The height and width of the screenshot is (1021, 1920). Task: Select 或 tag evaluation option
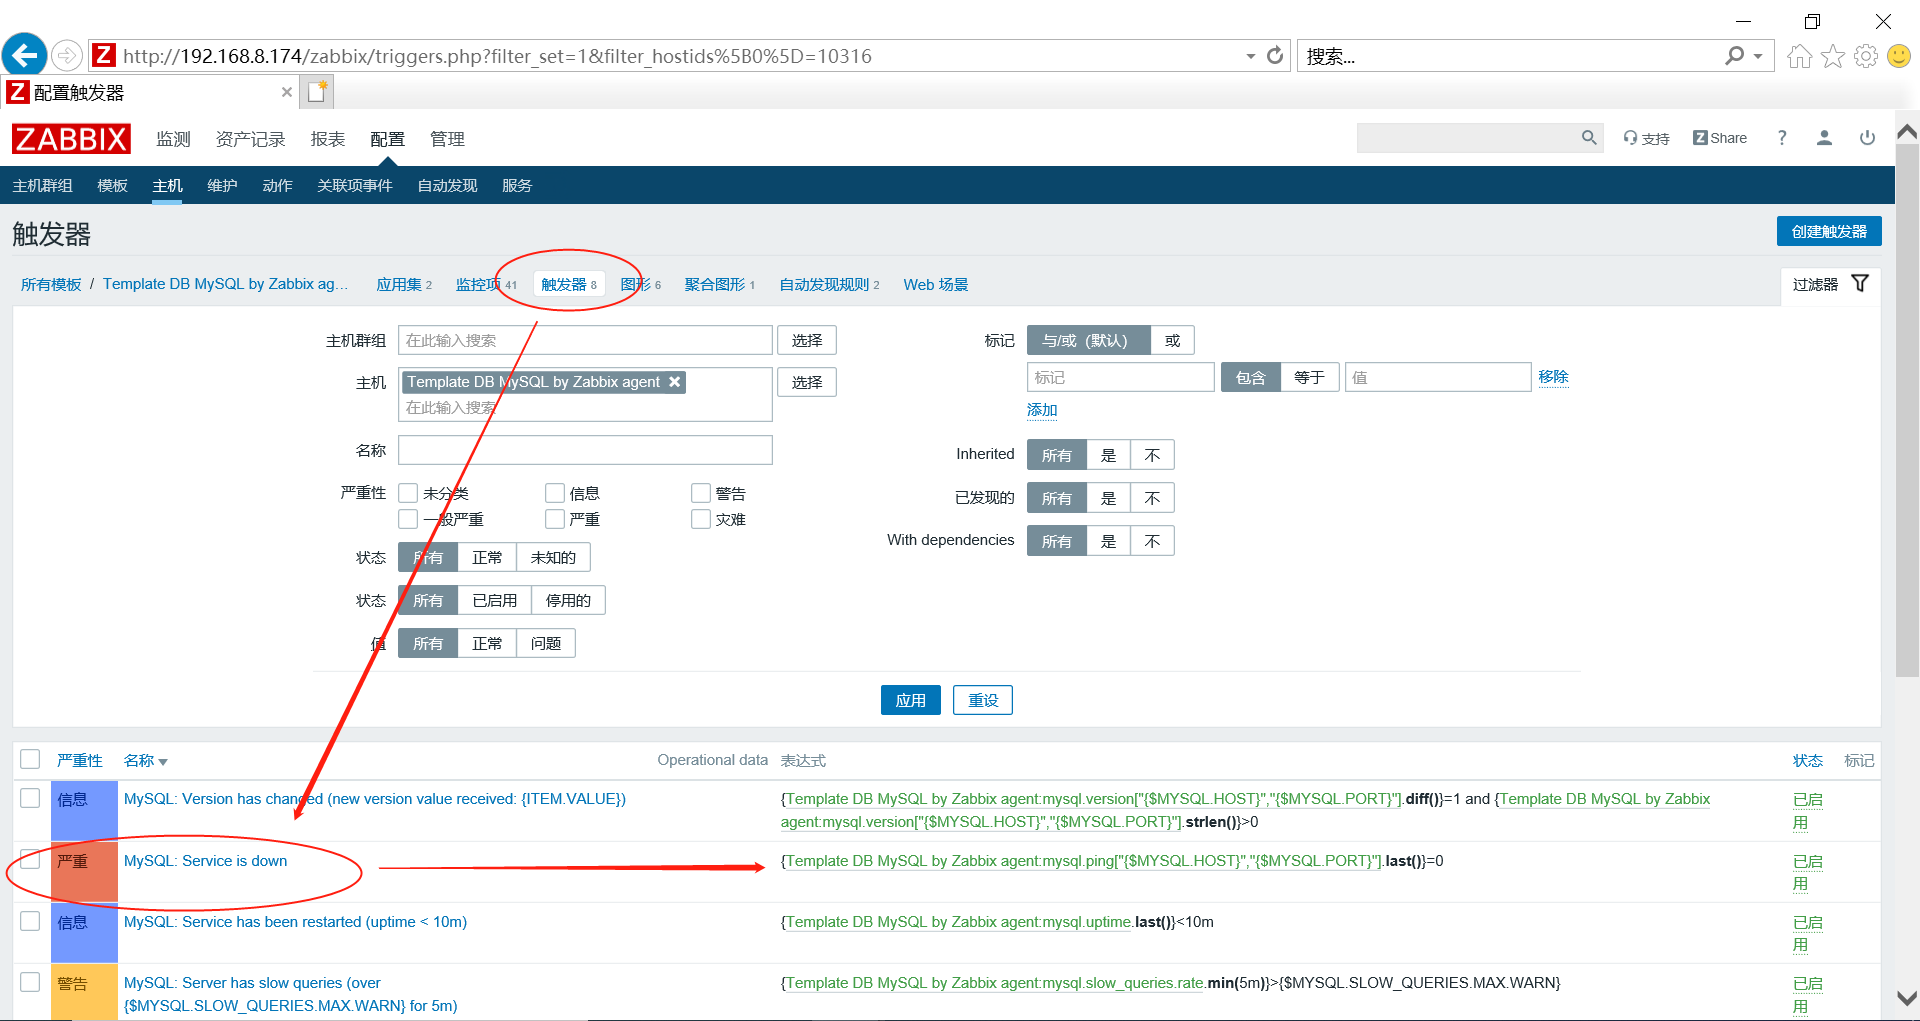(1172, 340)
